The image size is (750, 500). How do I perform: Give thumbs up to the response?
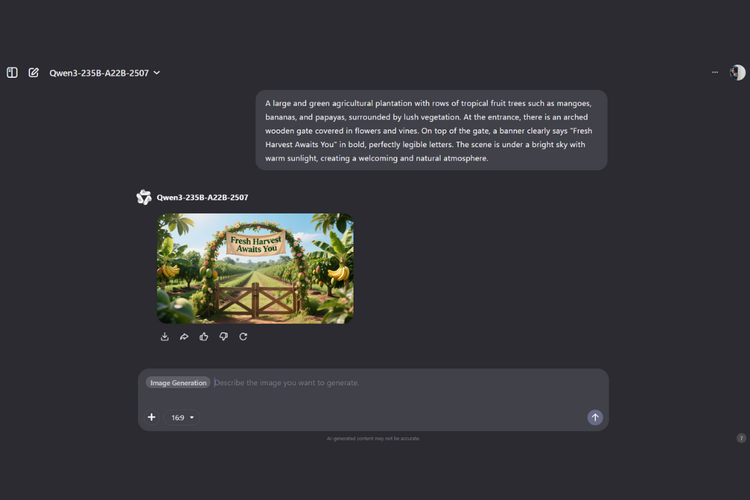point(204,337)
